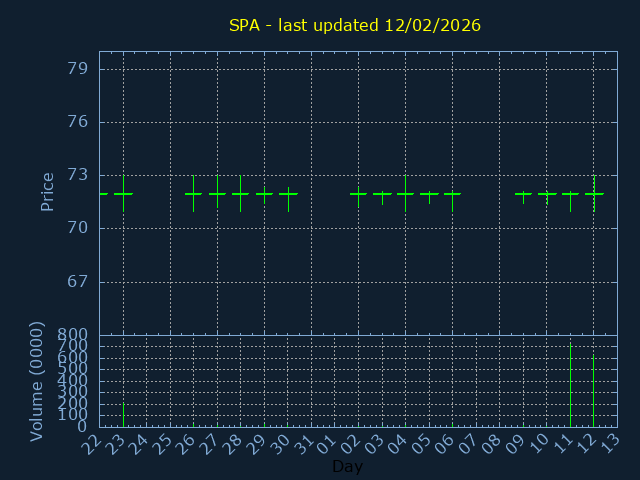Click the day 09 candlestick
Screen dimensions: 640x480
pos(523,194)
